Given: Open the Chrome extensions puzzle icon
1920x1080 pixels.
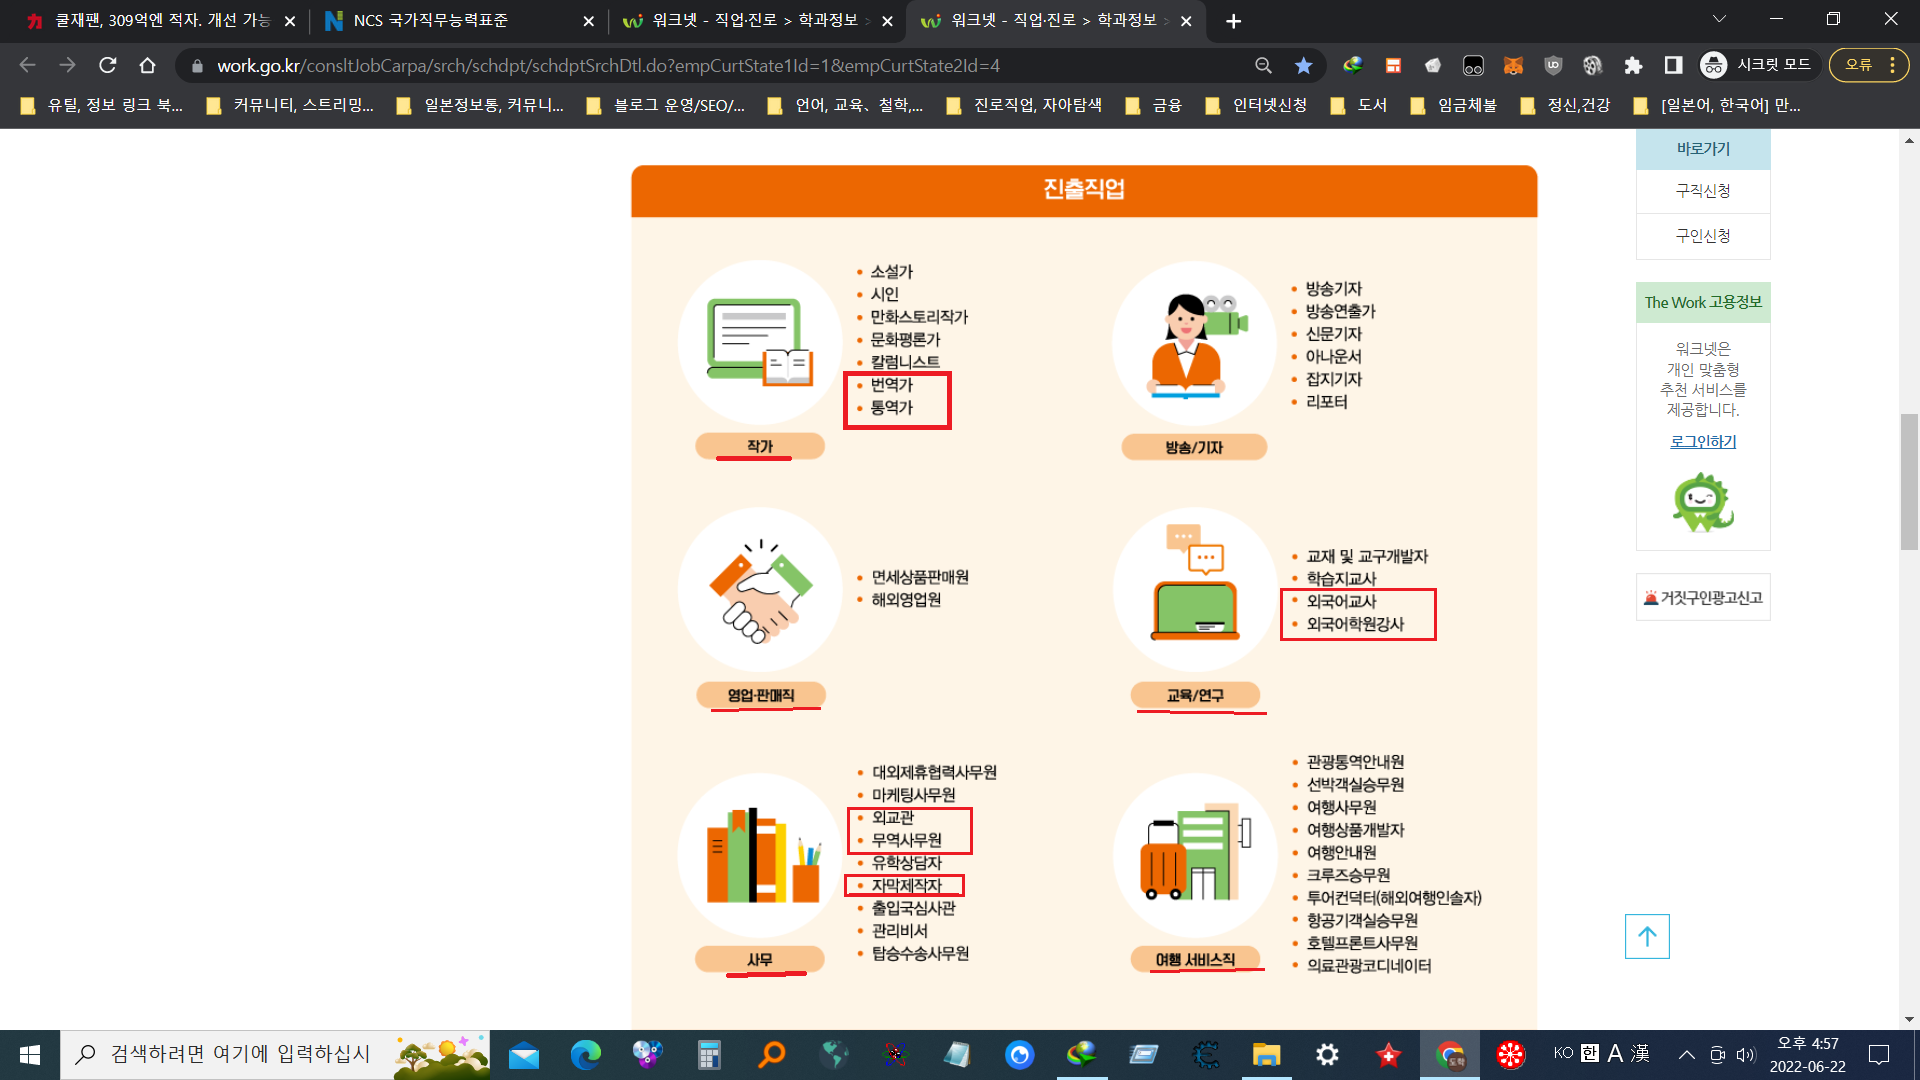Looking at the screenshot, I should coord(1633,66).
